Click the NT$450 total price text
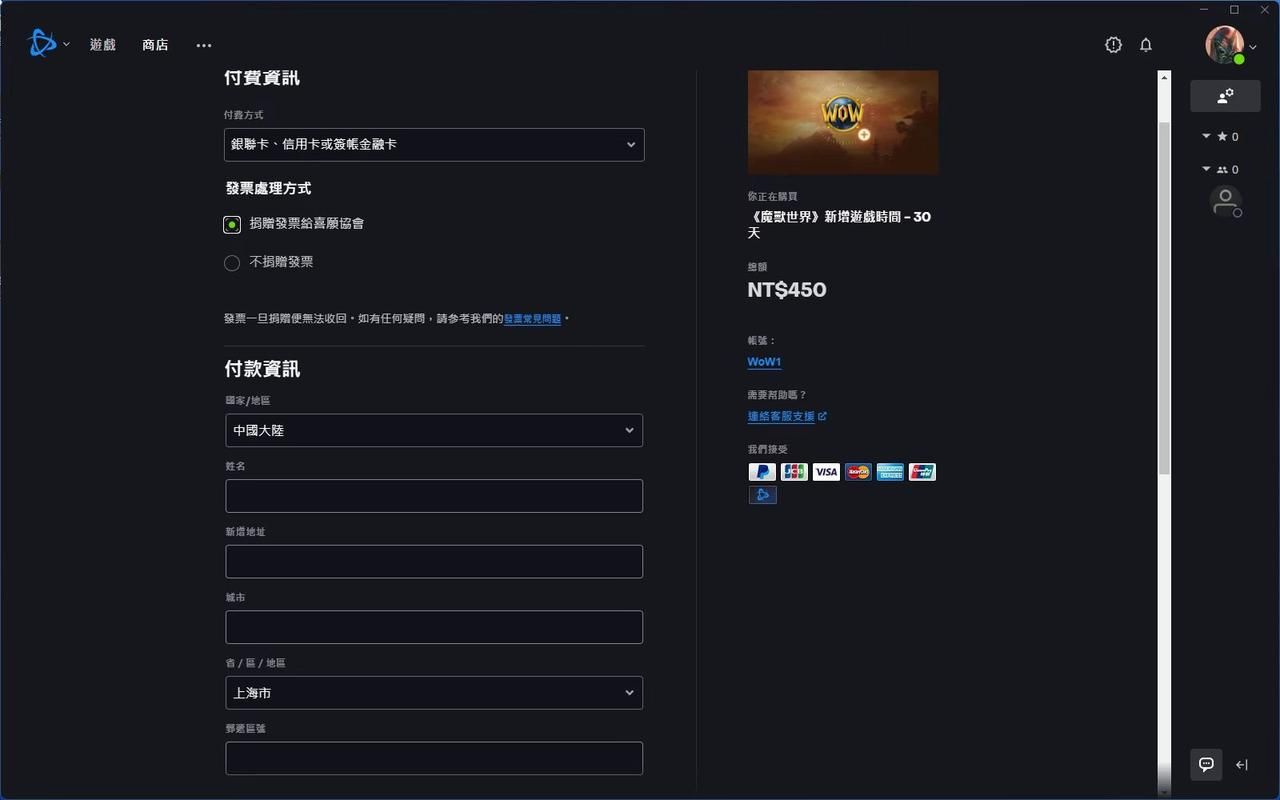Screen dimensions: 1280x800 pos(787,290)
